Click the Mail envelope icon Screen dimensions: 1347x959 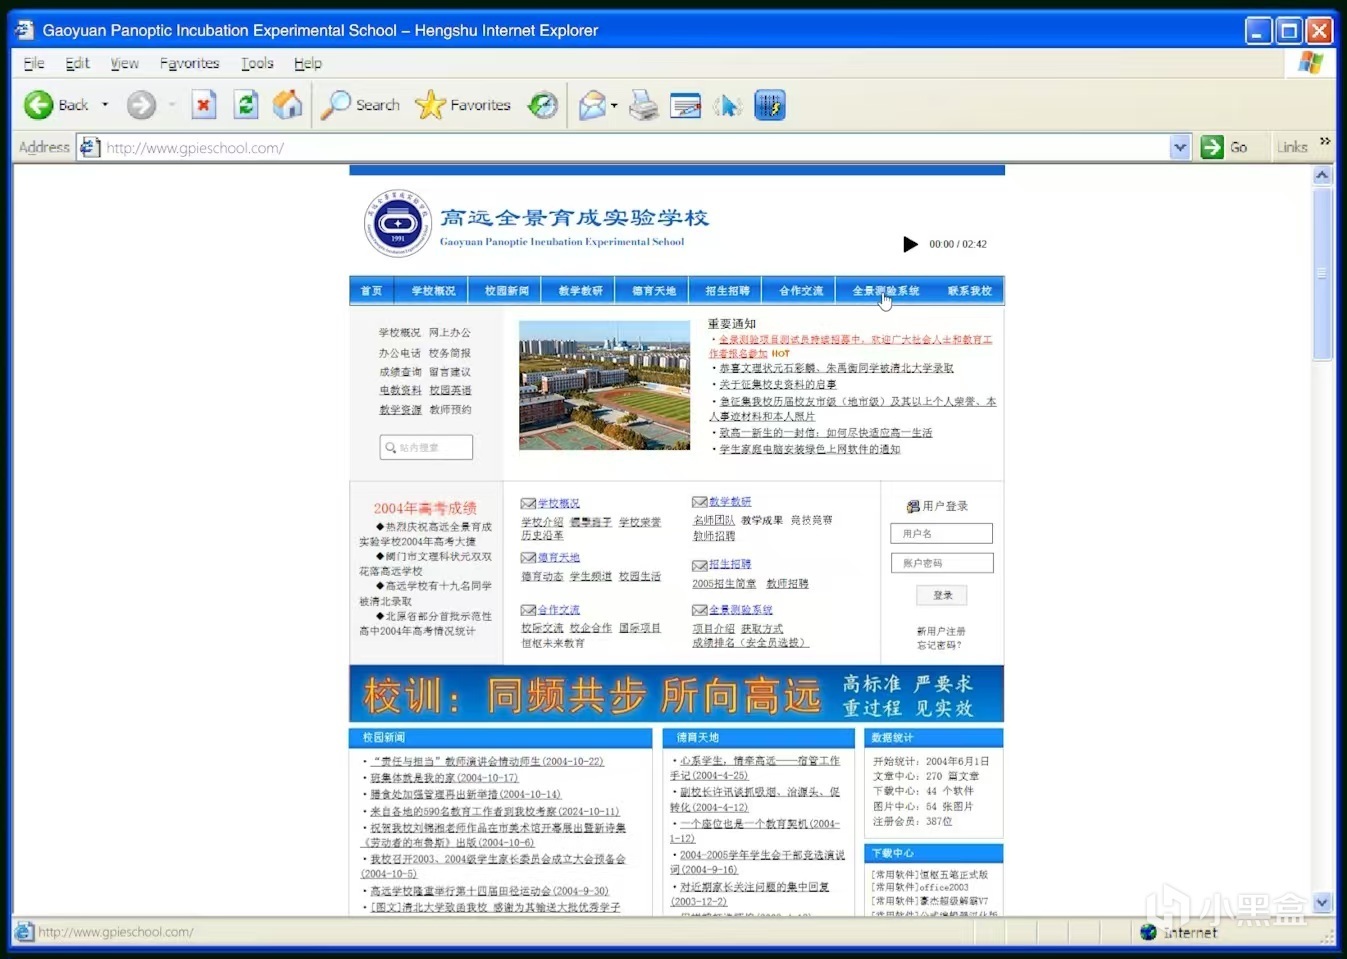pos(592,105)
